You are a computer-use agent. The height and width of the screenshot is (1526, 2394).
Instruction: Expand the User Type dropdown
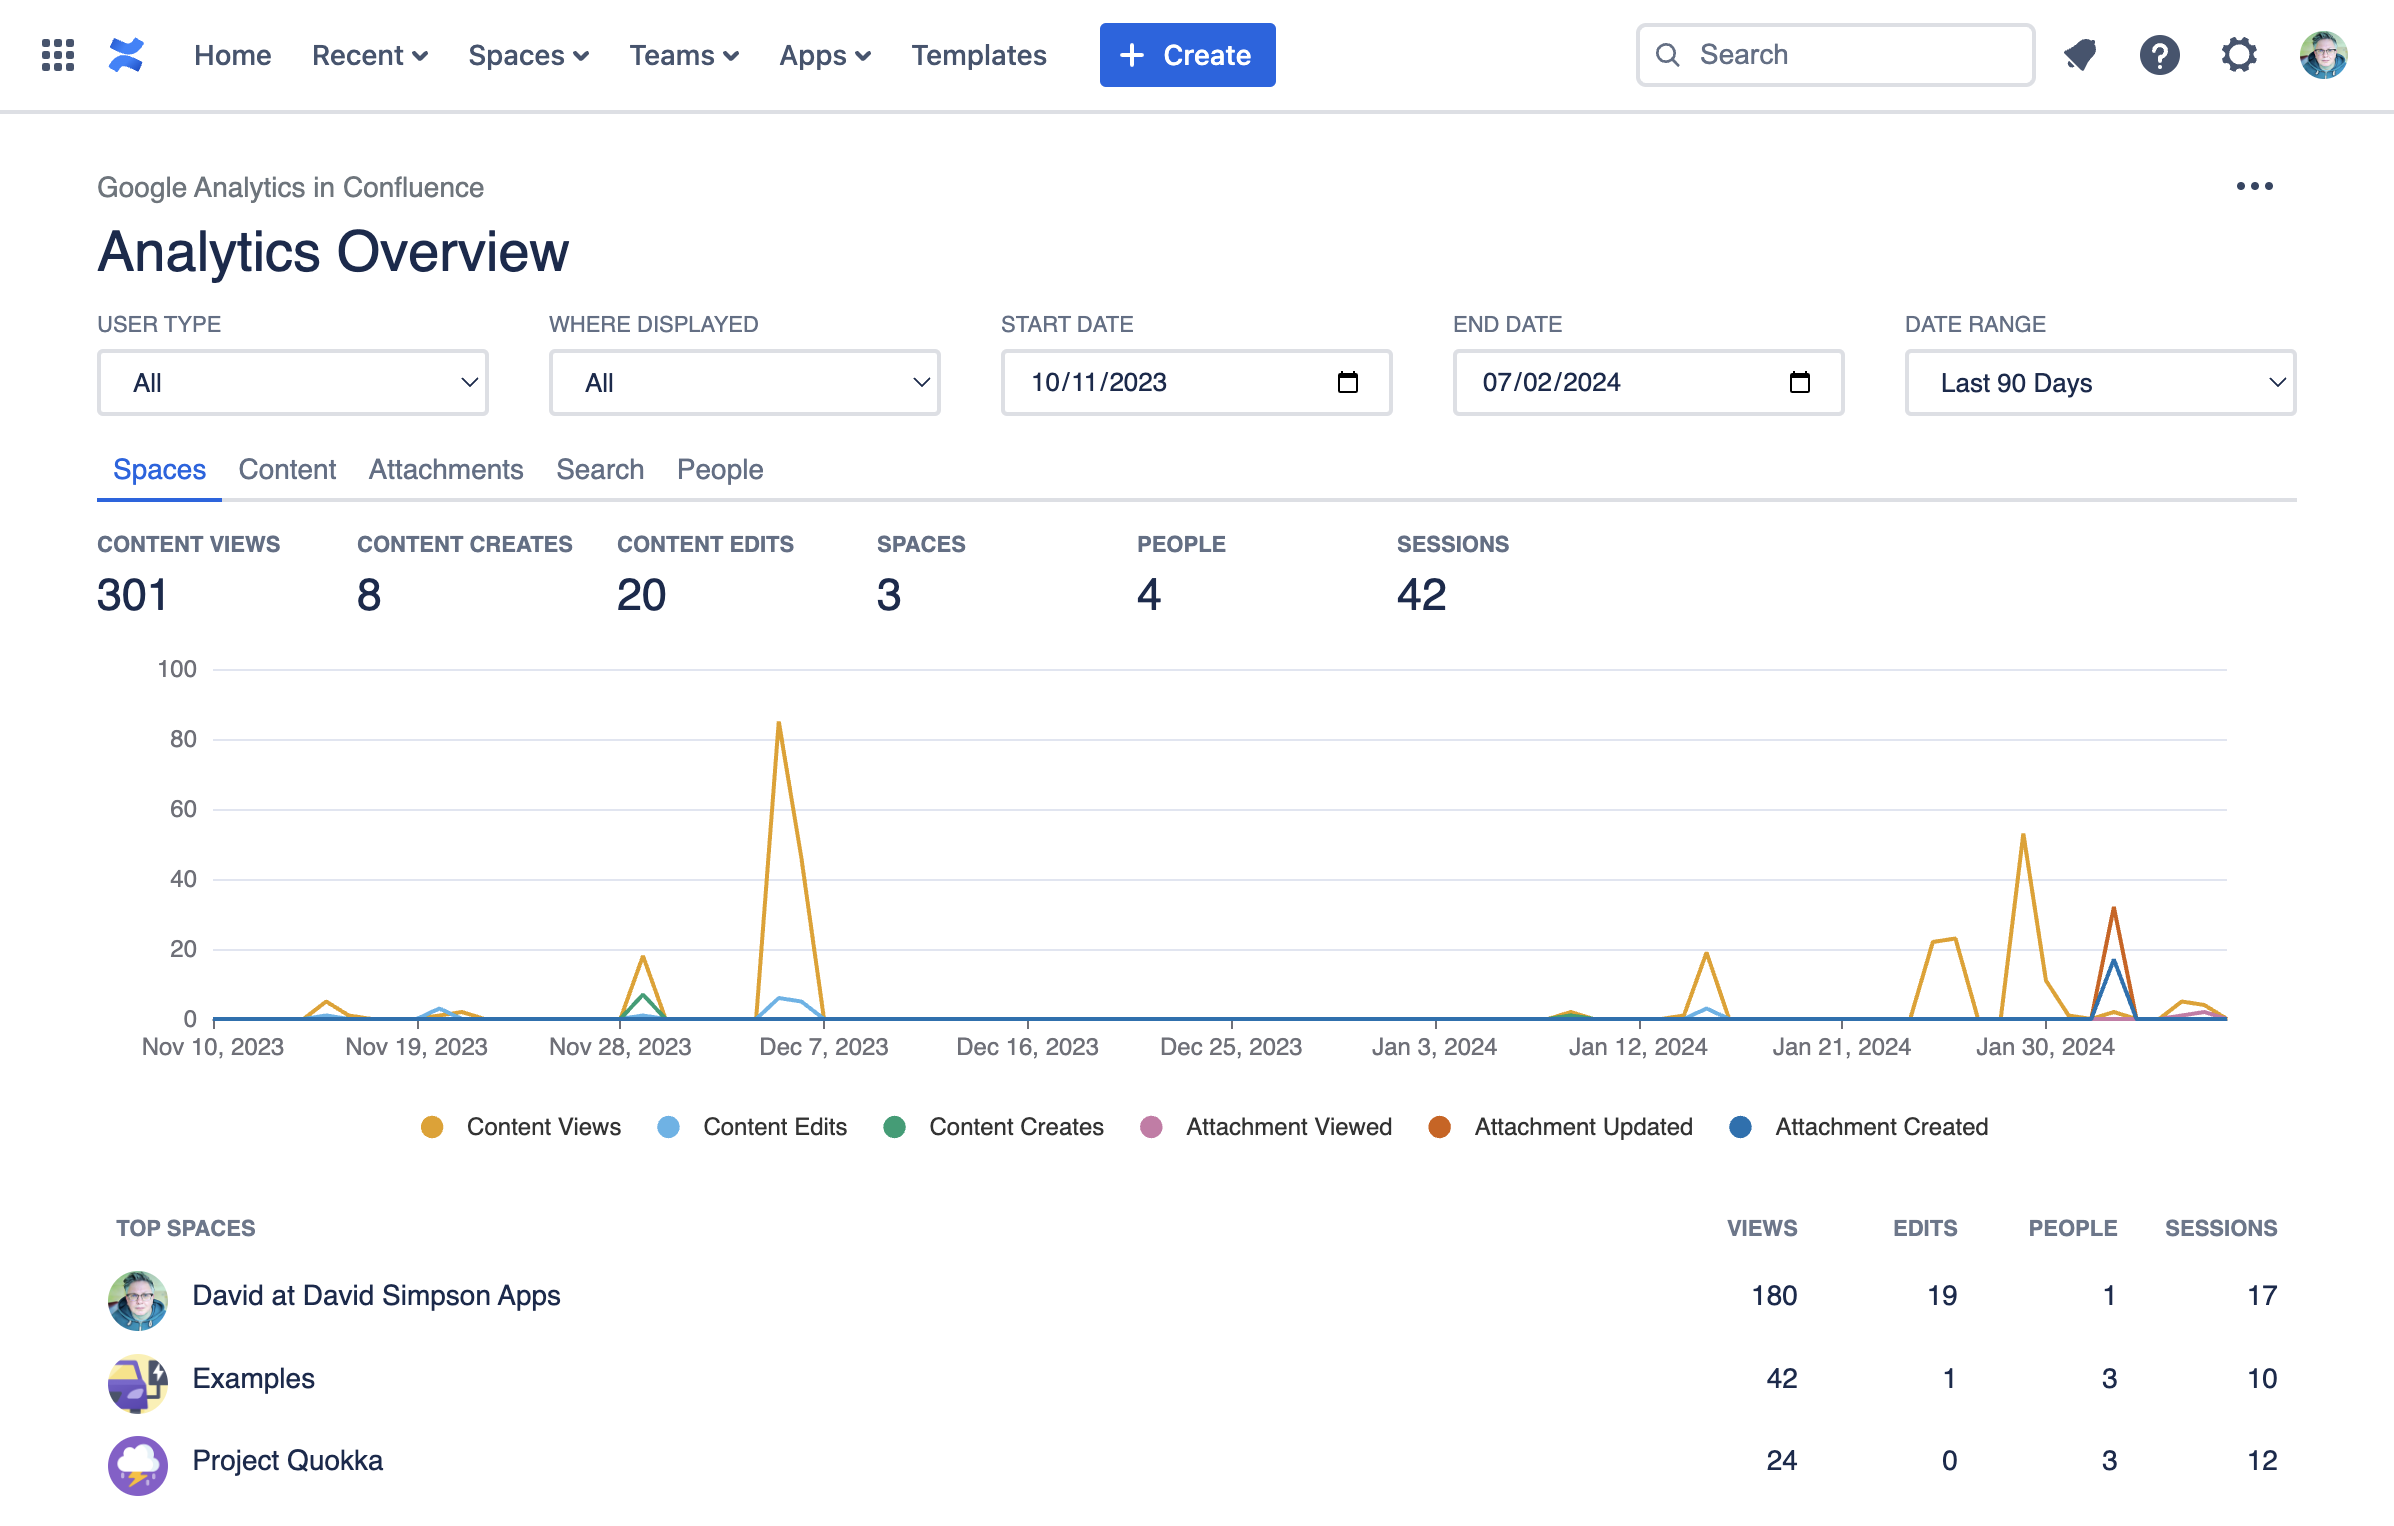pos(292,382)
